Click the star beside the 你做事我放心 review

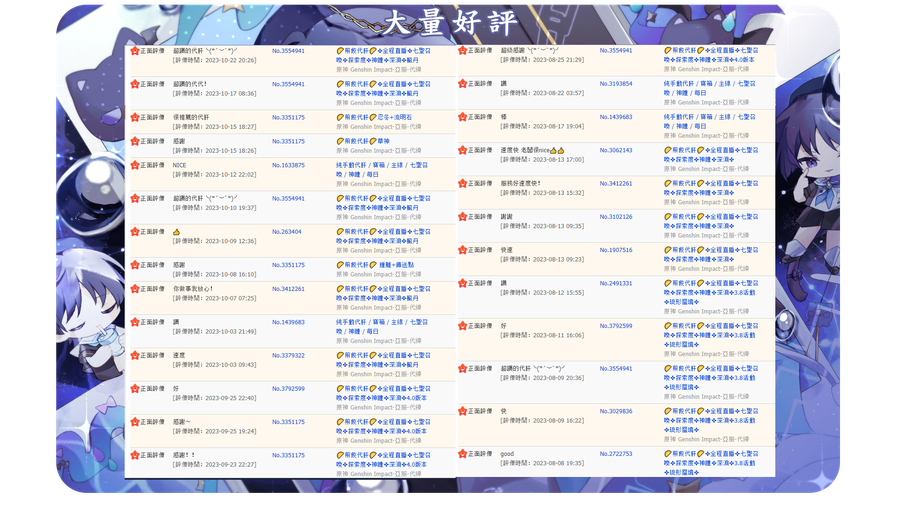tap(135, 289)
